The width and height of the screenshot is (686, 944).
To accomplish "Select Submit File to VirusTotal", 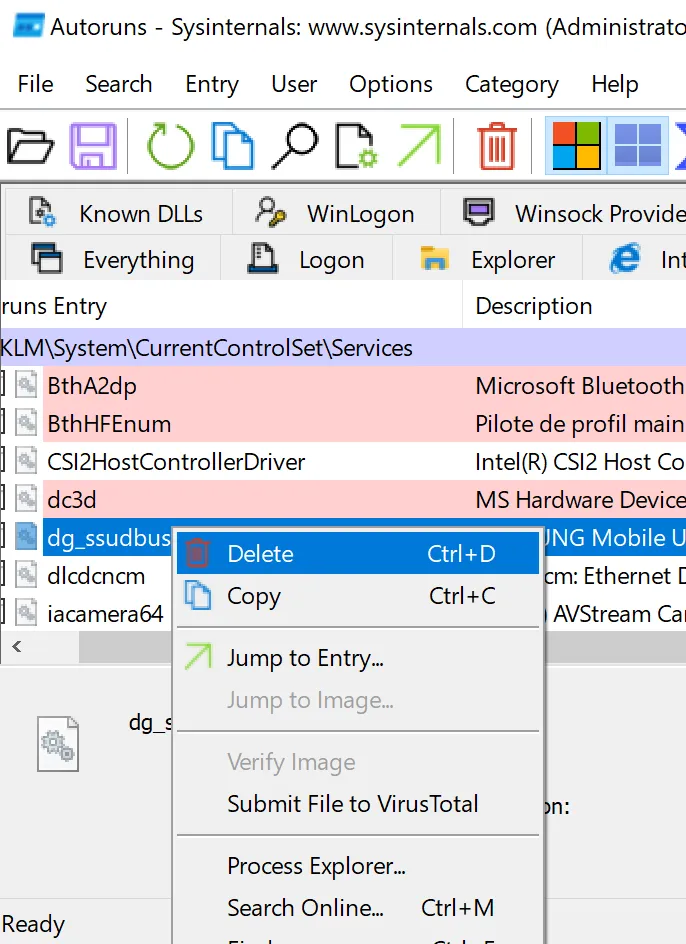I will click(x=358, y=803).
